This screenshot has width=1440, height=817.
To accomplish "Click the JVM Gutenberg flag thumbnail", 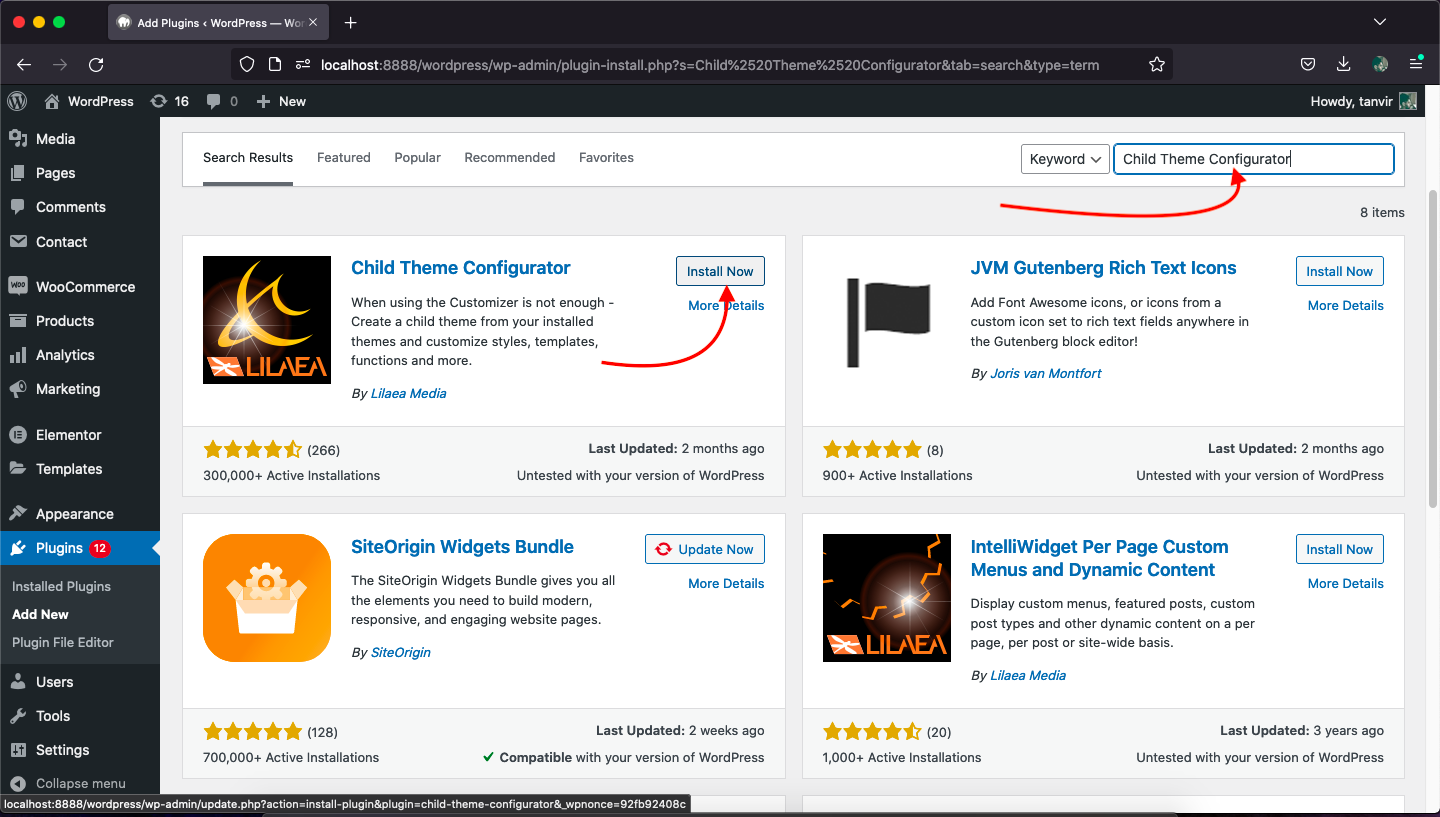I will pyautogui.click(x=887, y=320).
